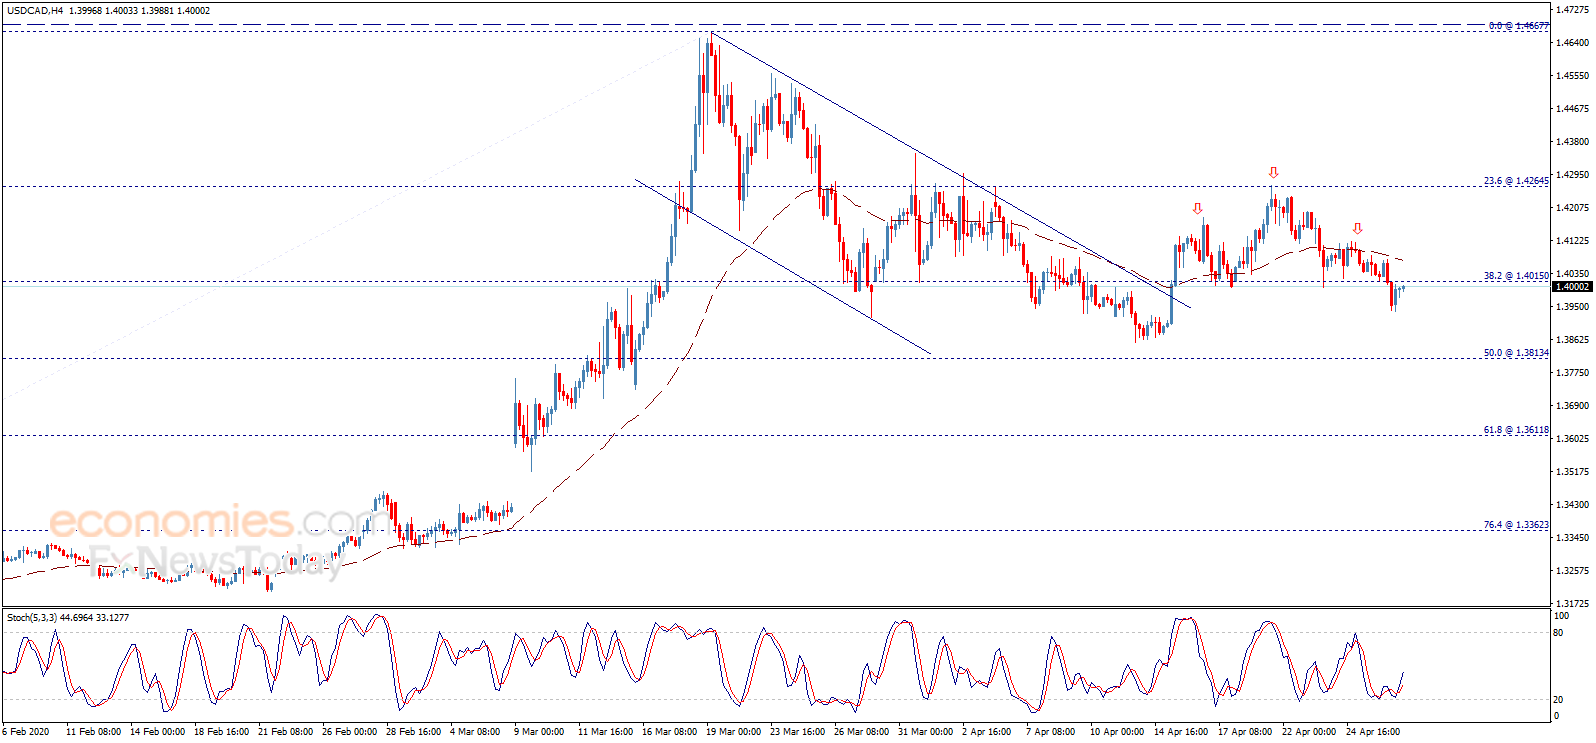Click the price axis value 1.47275

(1573, 10)
